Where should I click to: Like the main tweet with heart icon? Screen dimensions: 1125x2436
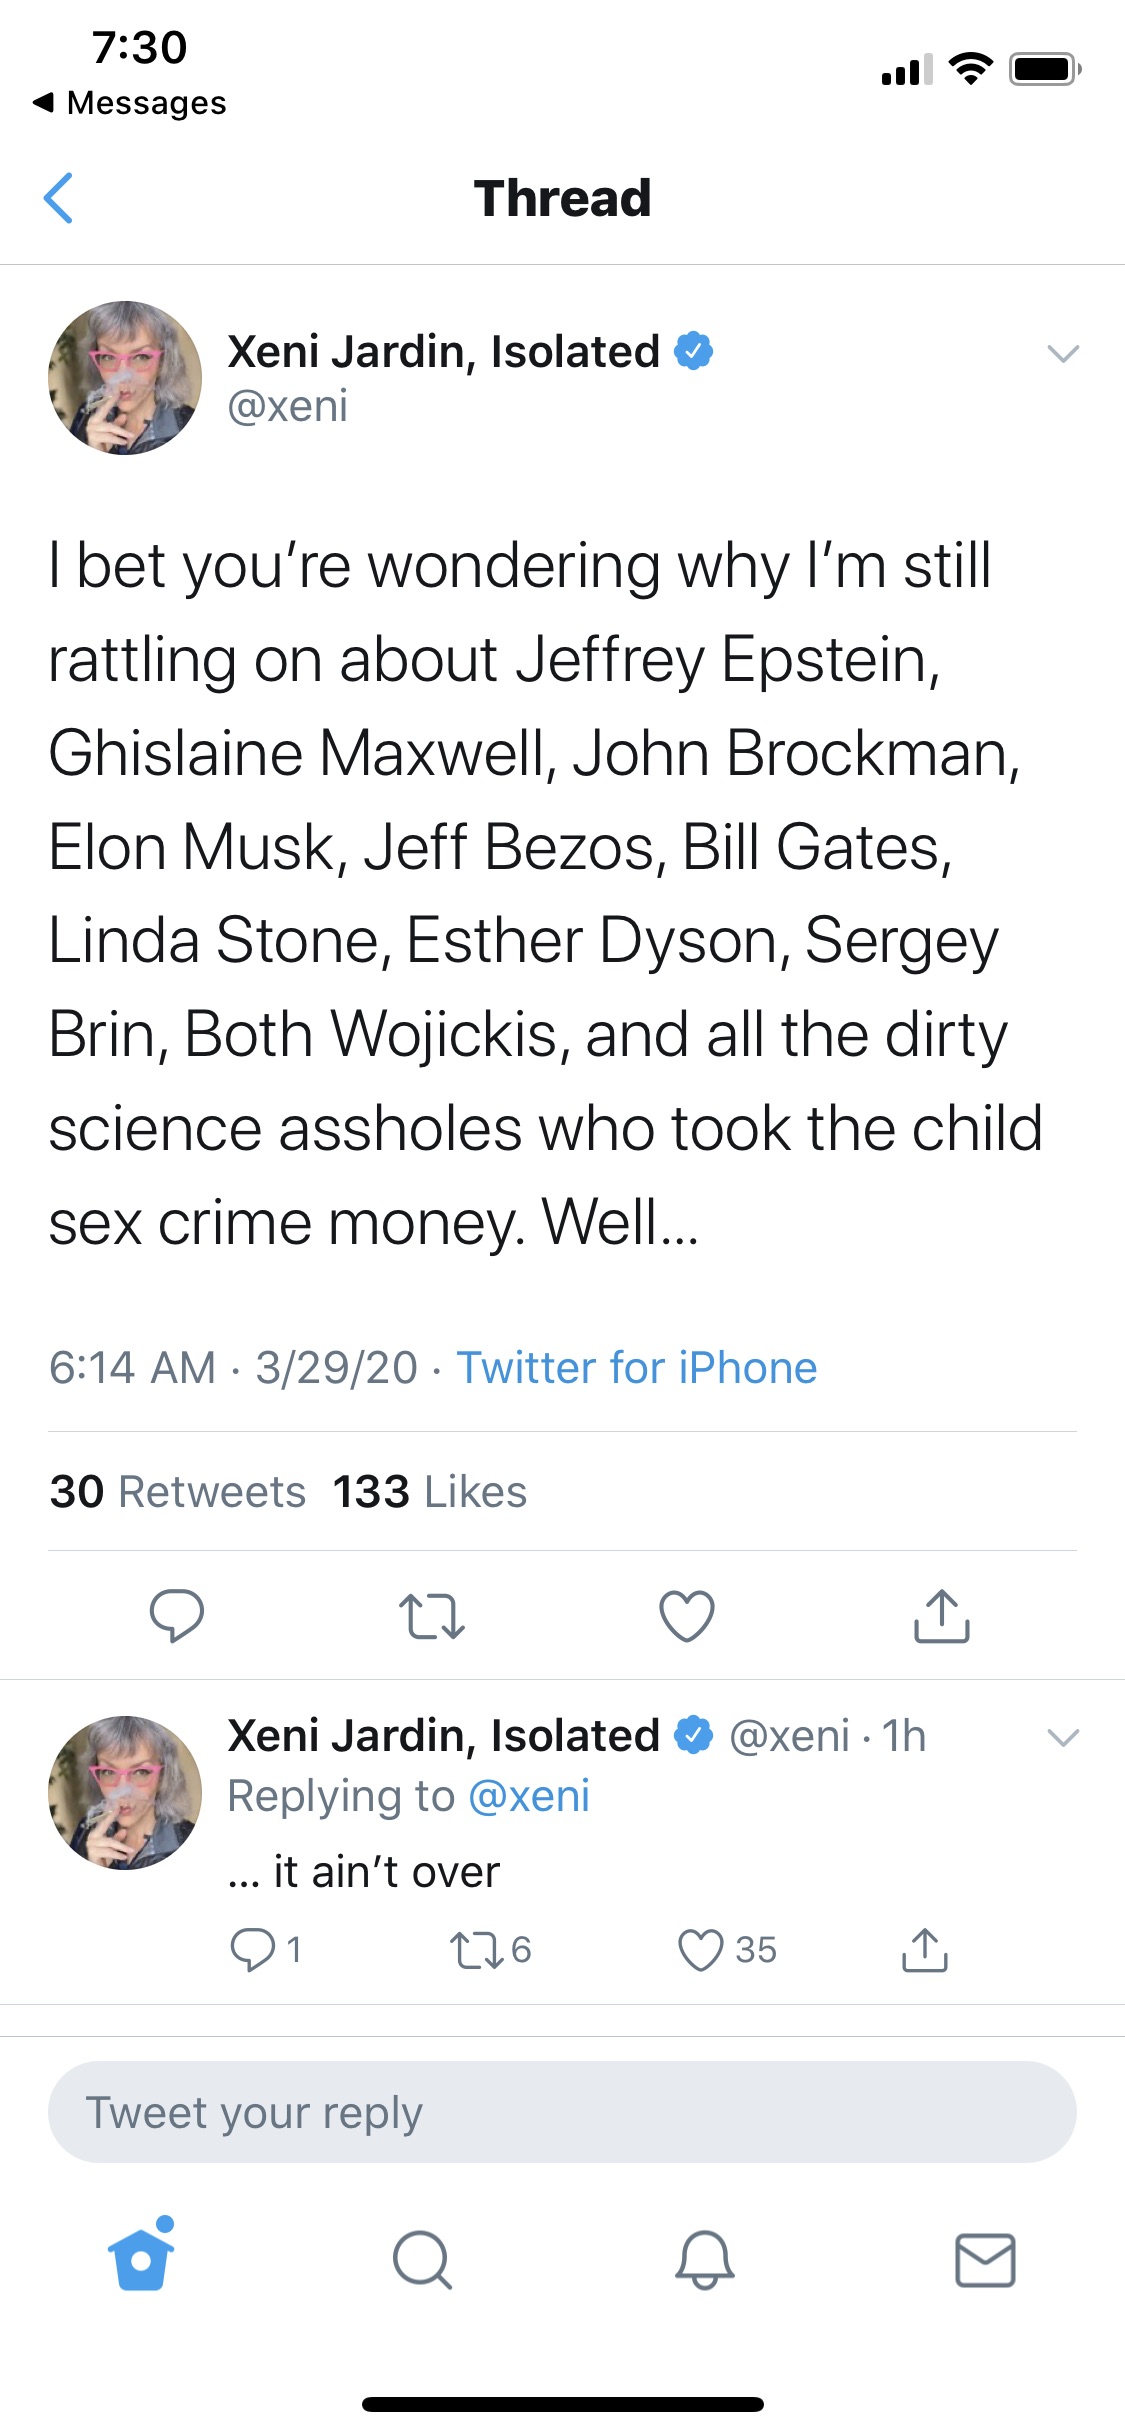pos(687,1616)
